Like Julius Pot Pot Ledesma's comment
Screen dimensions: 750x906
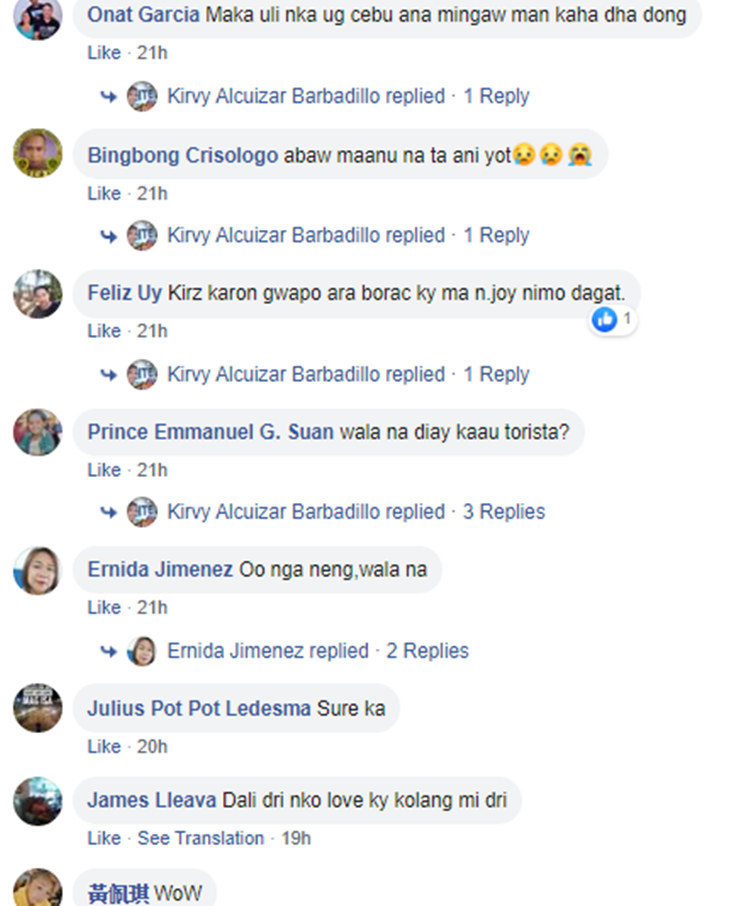(x=104, y=747)
